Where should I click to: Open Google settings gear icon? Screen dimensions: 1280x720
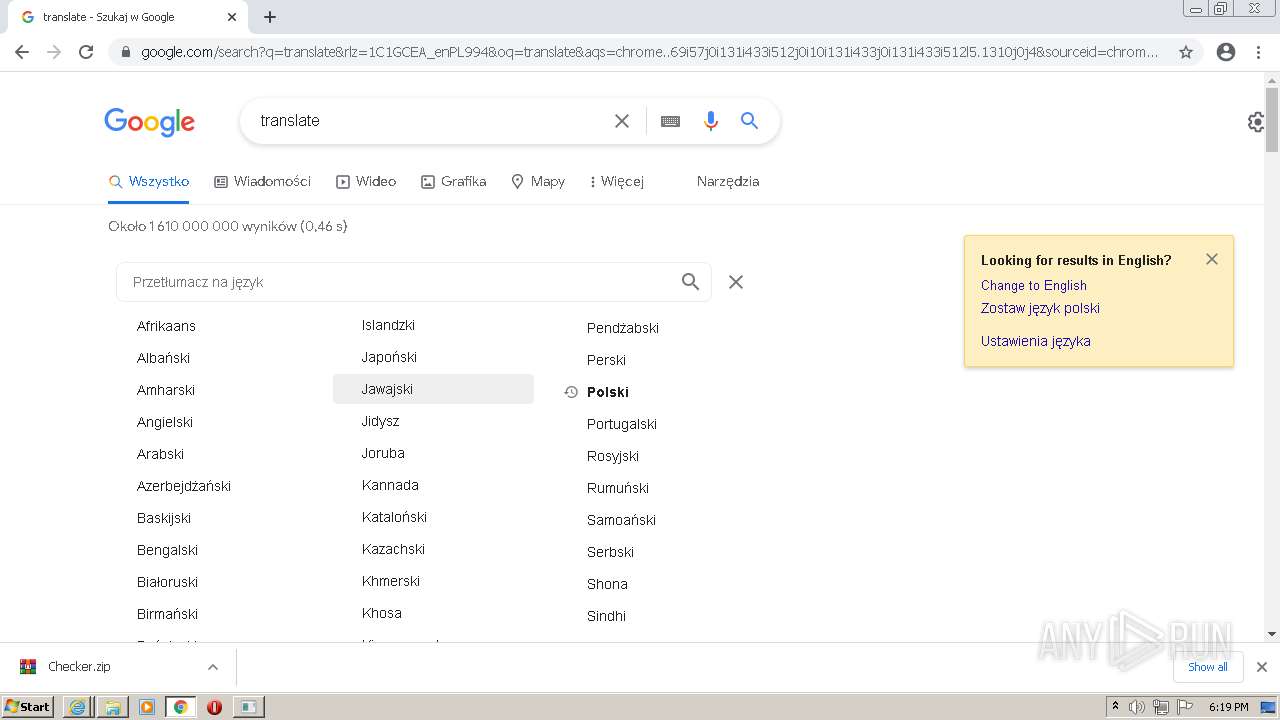click(1256, 122)
